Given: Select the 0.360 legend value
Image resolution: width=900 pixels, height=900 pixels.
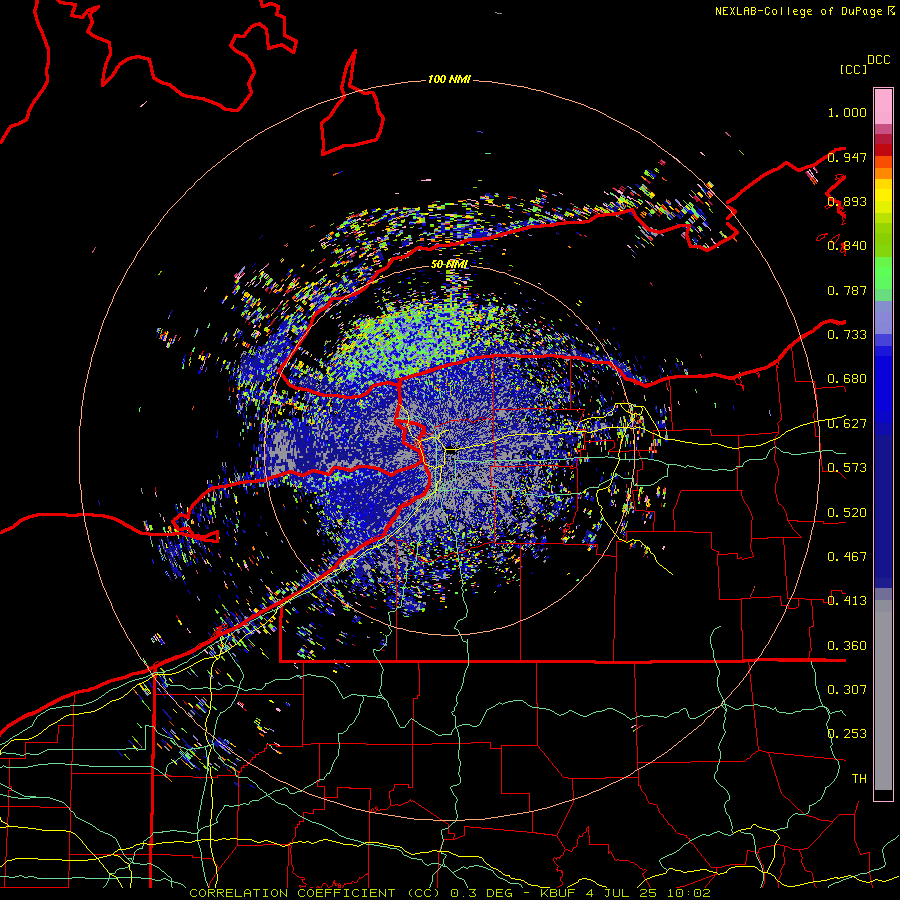Looking at the screenshot, I should [x=847, y=646].
